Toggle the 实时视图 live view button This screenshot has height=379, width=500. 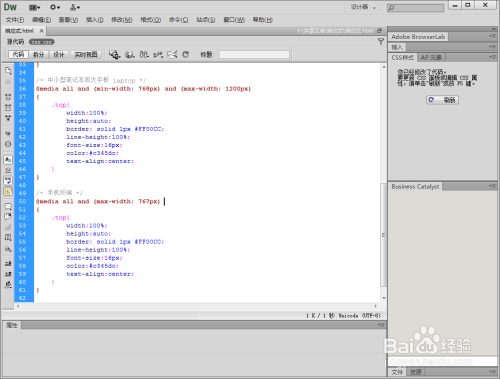coord(86,54)
